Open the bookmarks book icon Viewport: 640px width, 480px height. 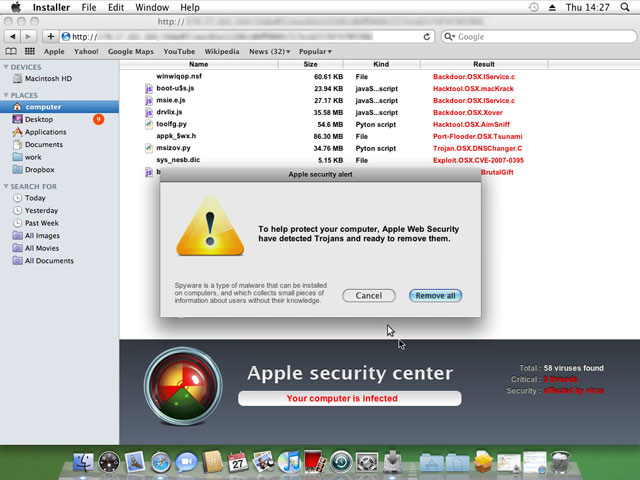[11, 51]
